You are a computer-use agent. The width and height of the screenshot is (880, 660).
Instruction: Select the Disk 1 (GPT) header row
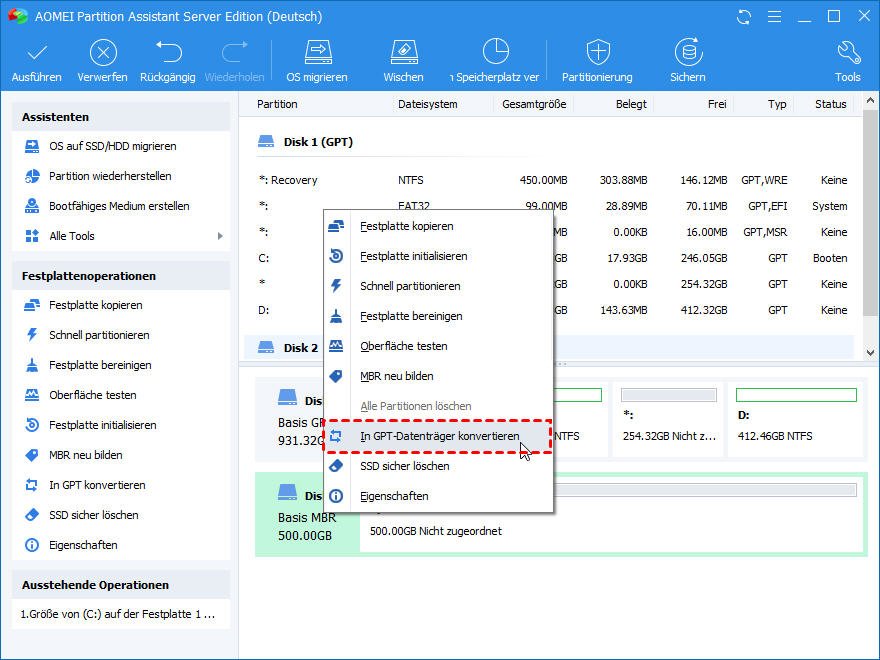tap(549, 142)
